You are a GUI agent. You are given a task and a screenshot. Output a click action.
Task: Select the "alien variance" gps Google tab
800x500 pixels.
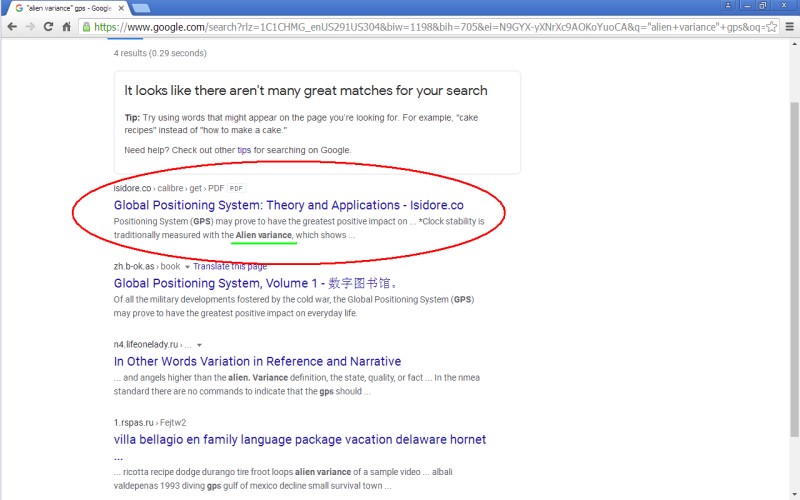tap(68, 9)
